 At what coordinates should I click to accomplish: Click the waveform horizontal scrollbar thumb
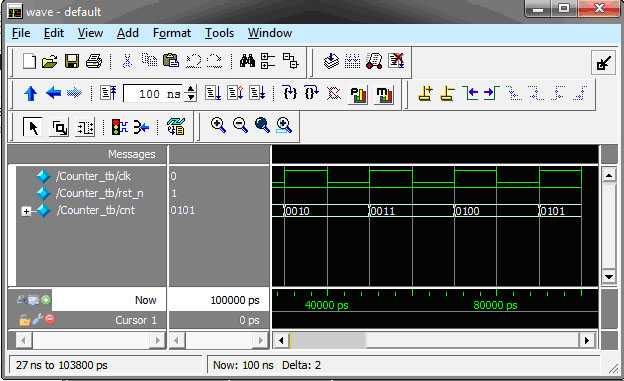pyautogui.click(x=328, y=340)
